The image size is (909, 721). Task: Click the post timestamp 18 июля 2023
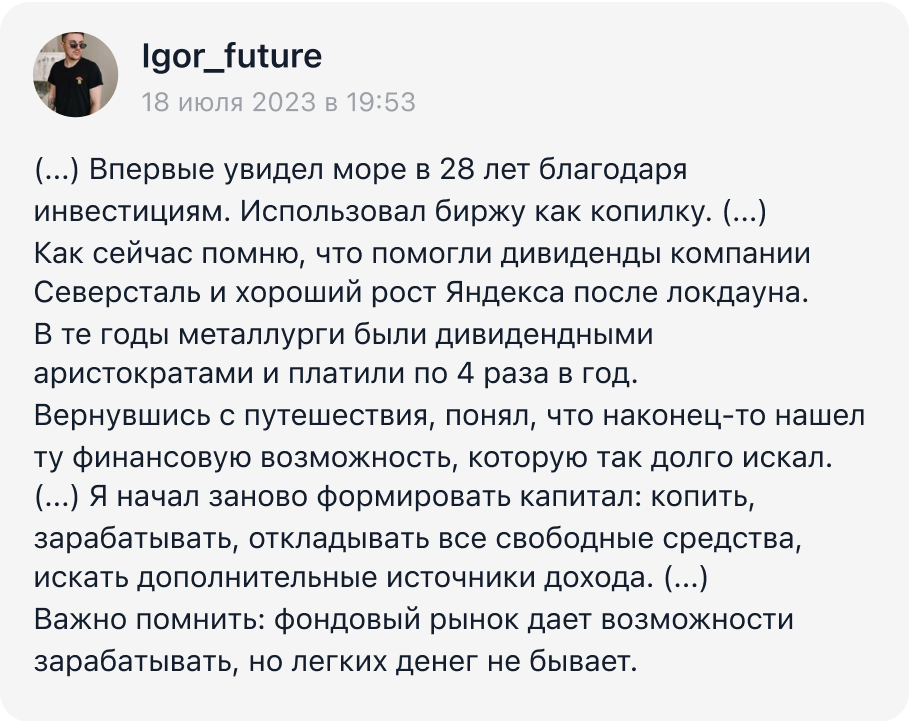tap(229, 102)
